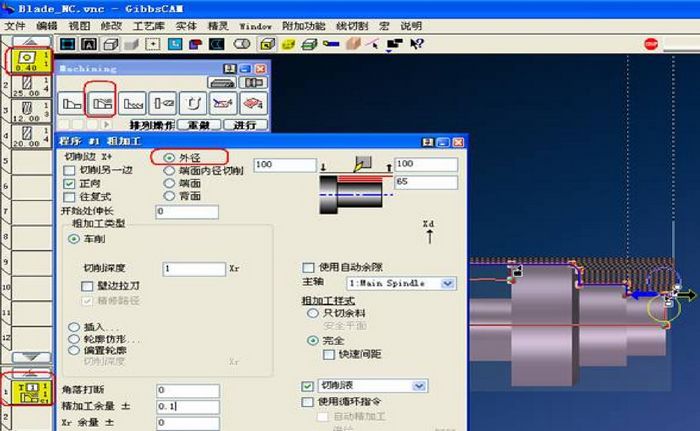Click the 3D box wireframe icon in top toolbar
The image size is (700, 431).
(110, 44)
